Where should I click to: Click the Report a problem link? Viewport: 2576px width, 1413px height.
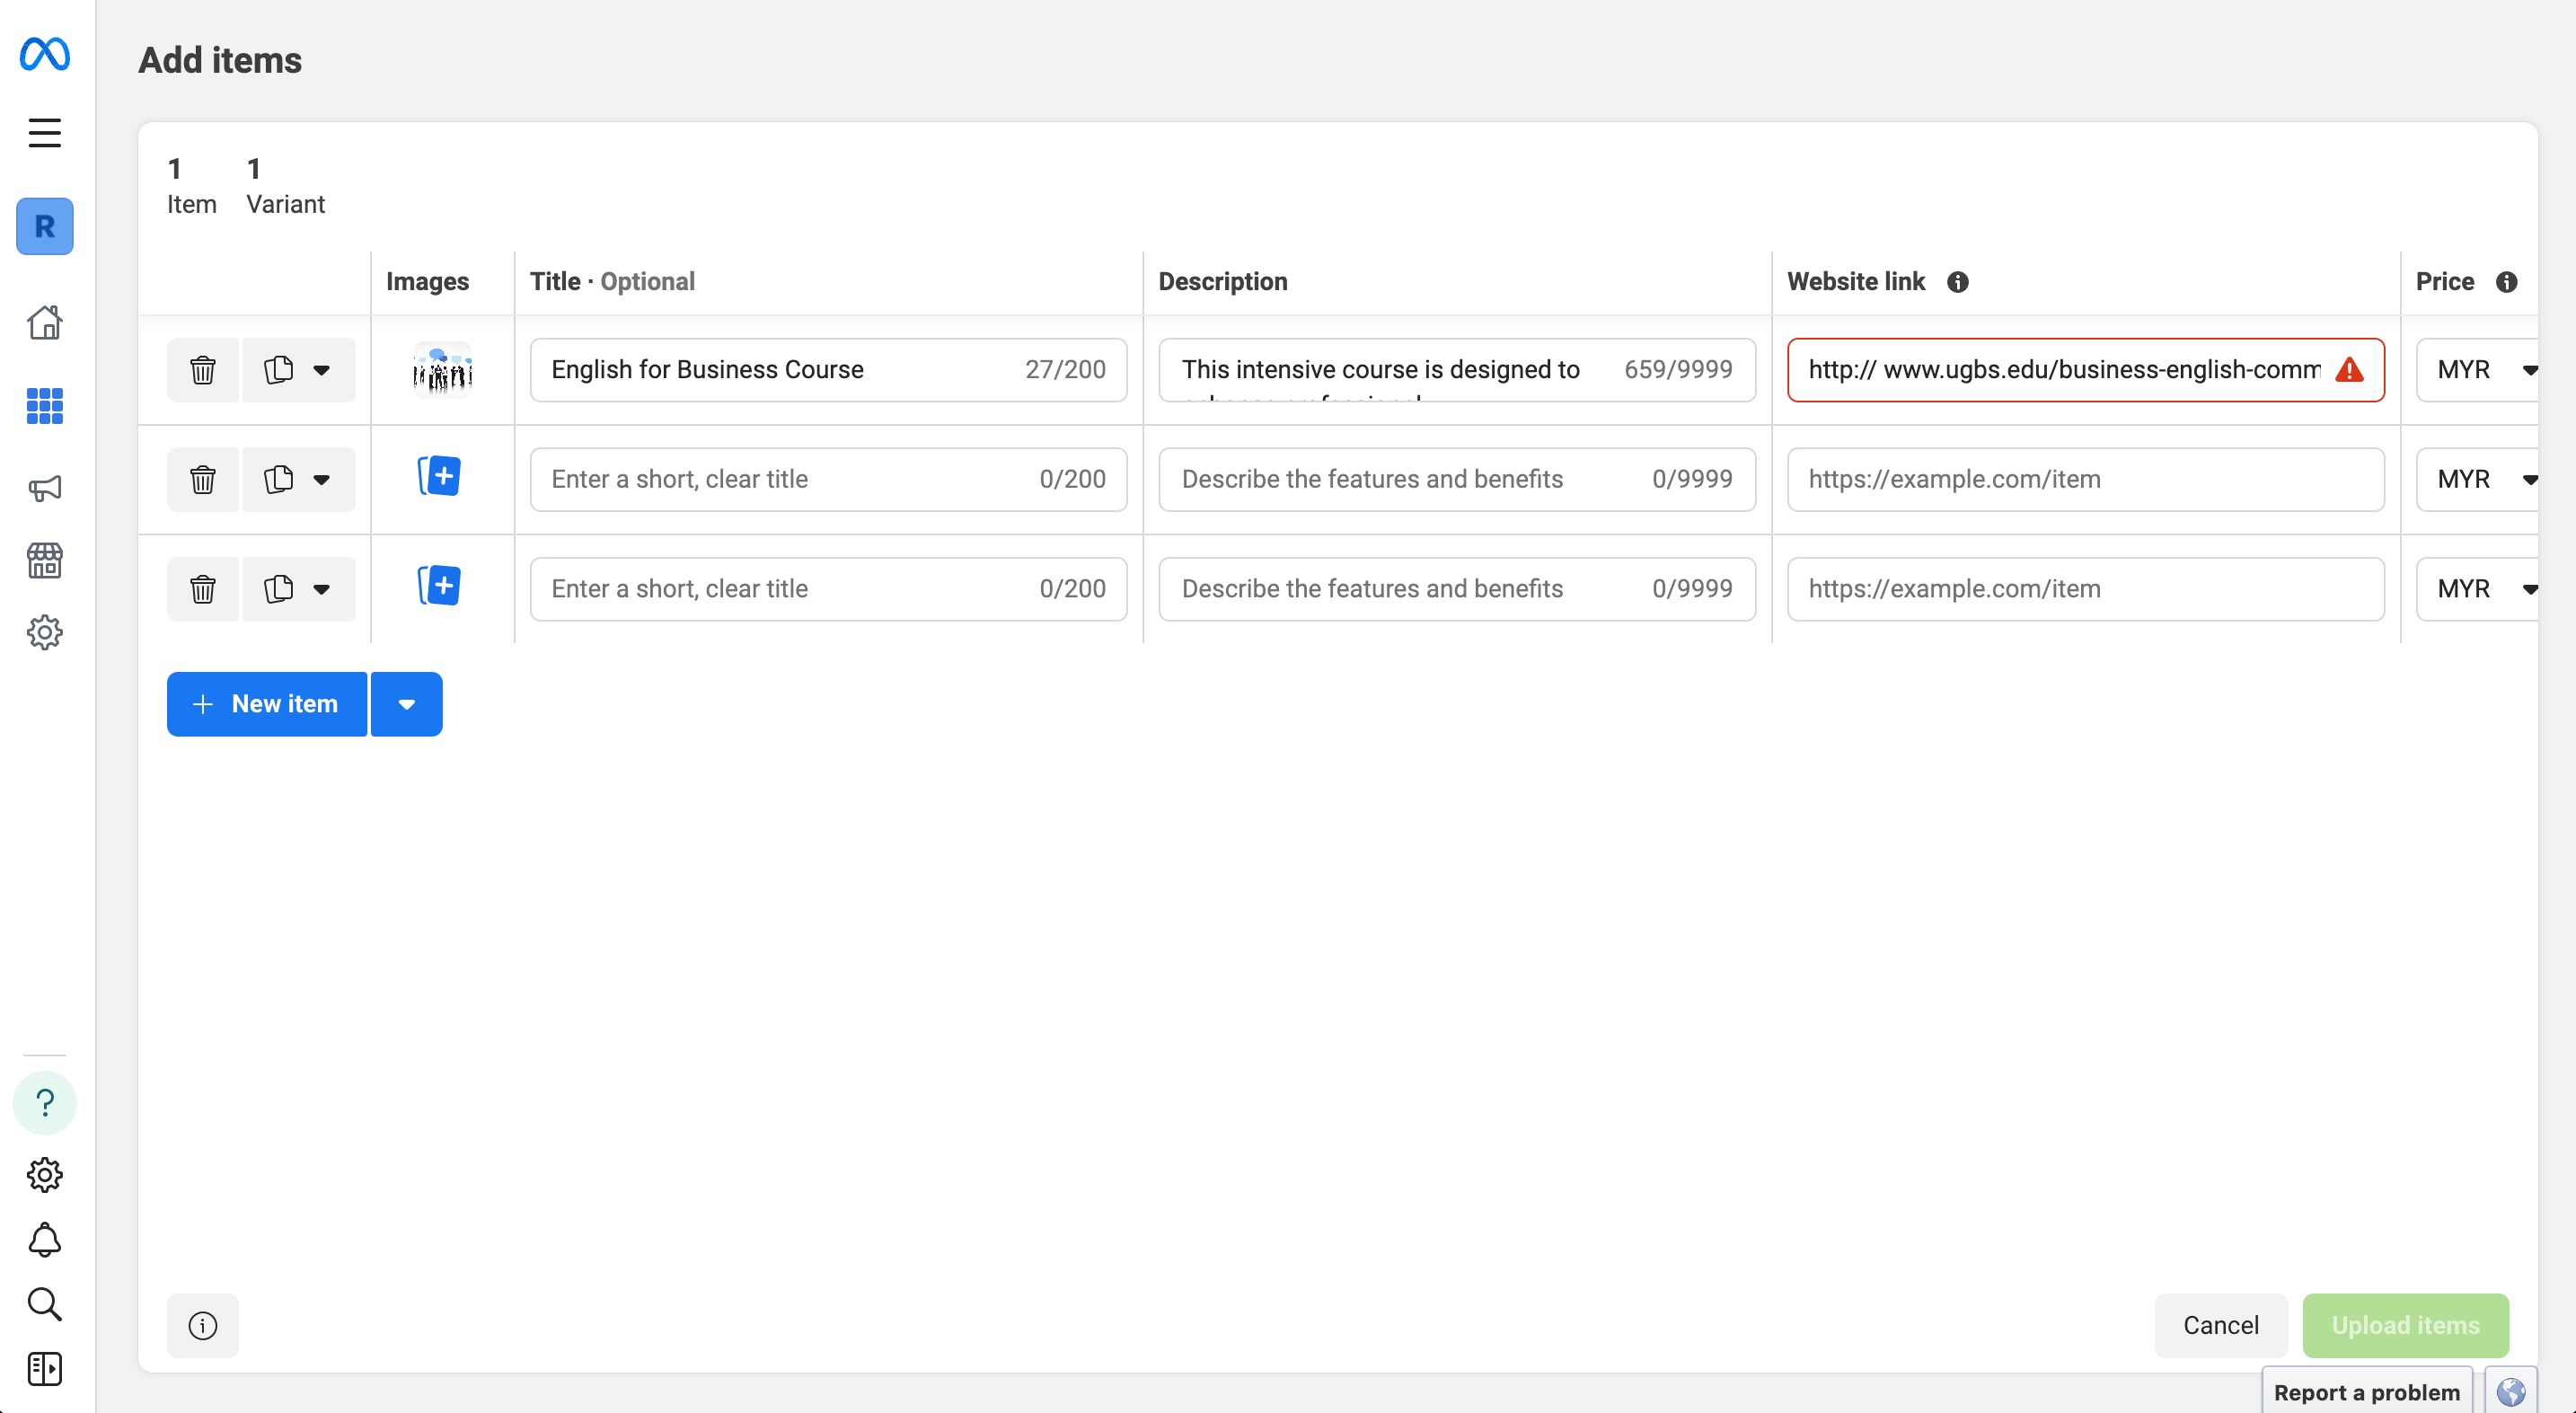[x=2368, y=1392]
